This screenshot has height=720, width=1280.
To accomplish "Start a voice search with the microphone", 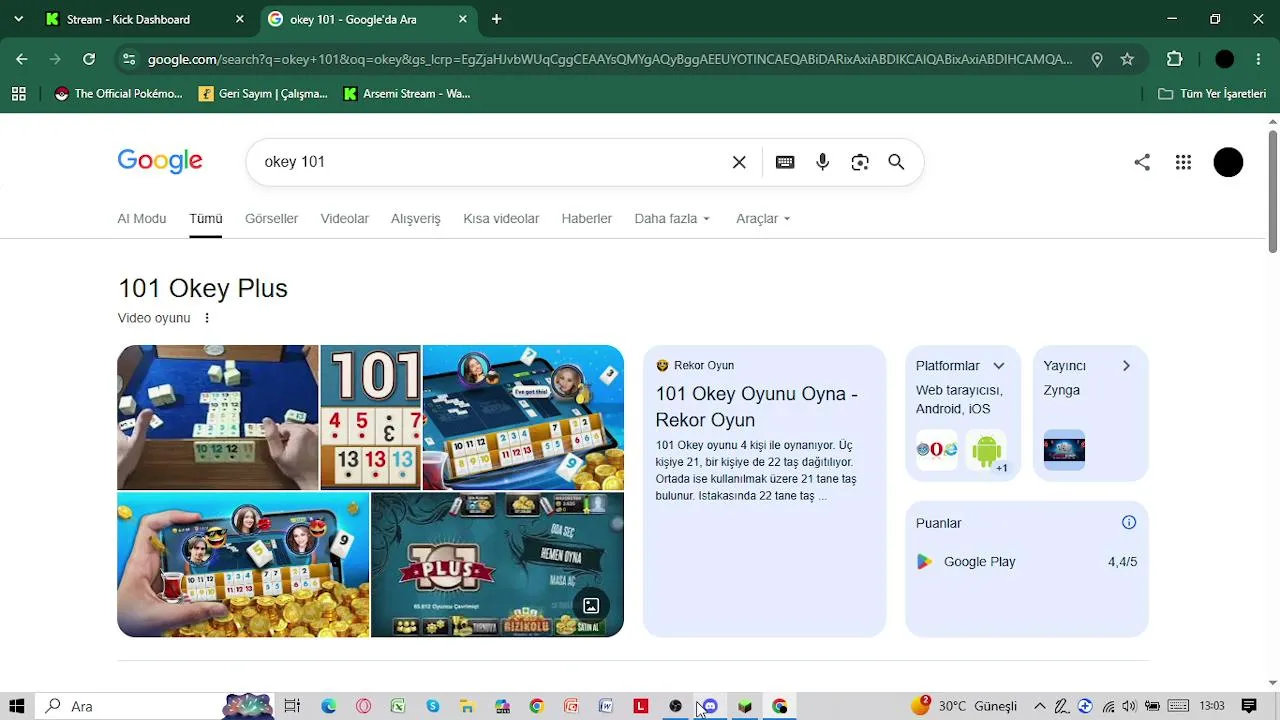I will point(822,162).
